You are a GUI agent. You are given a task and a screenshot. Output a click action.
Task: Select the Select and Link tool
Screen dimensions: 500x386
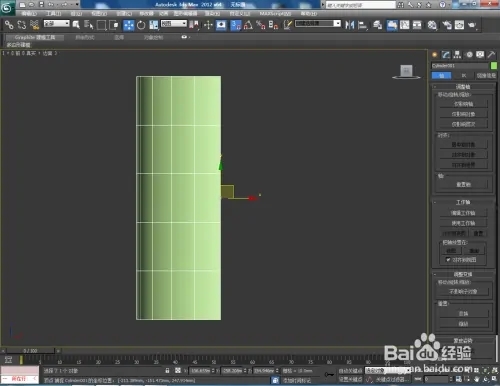[9, 25]
